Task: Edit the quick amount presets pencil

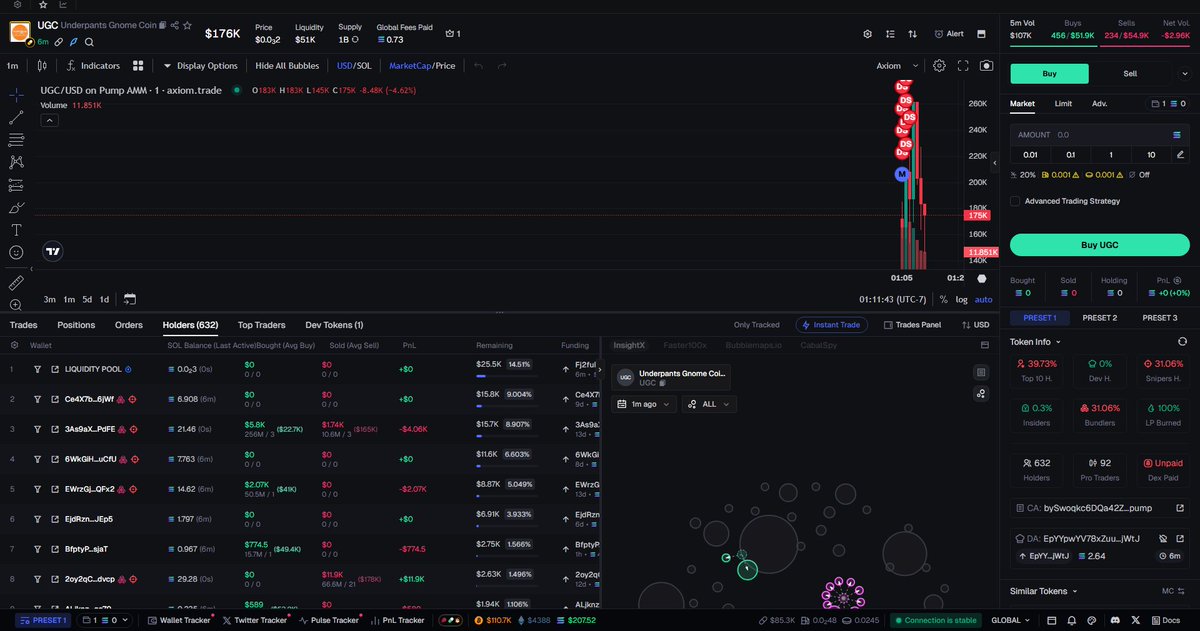Action: [1181, 154]
